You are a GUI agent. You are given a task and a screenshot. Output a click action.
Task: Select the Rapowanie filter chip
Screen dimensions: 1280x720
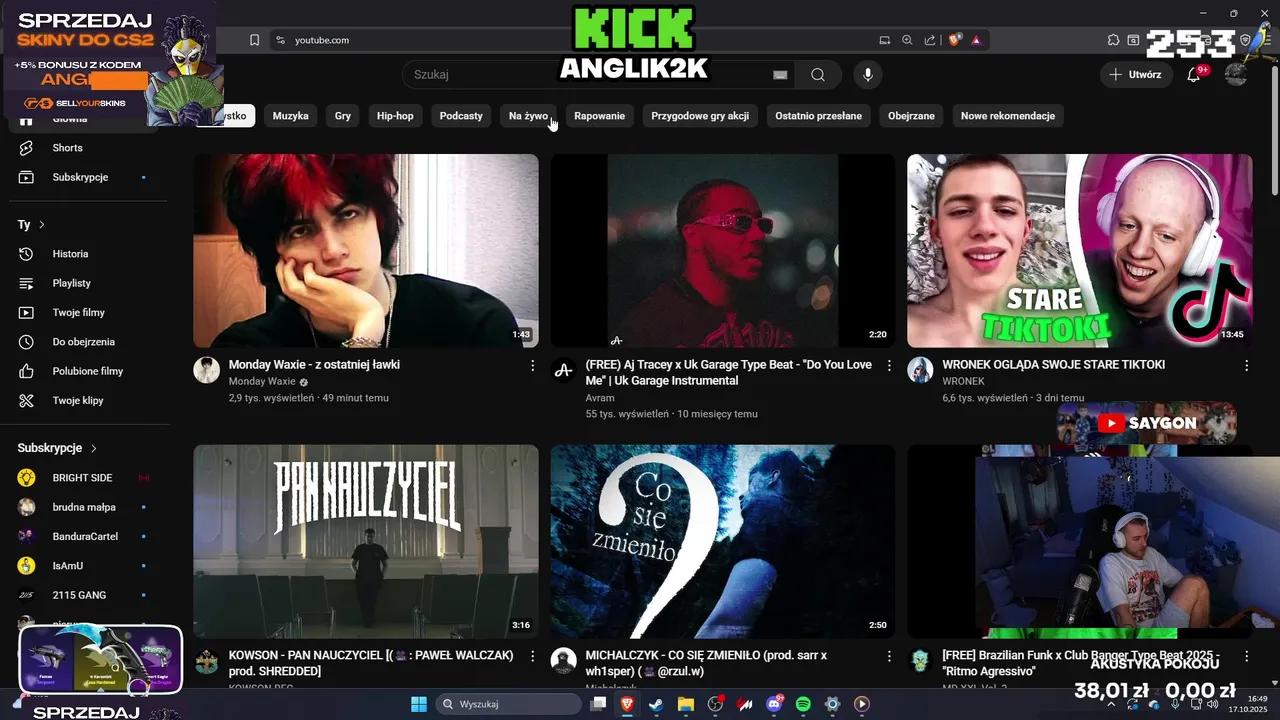[600, 116]
